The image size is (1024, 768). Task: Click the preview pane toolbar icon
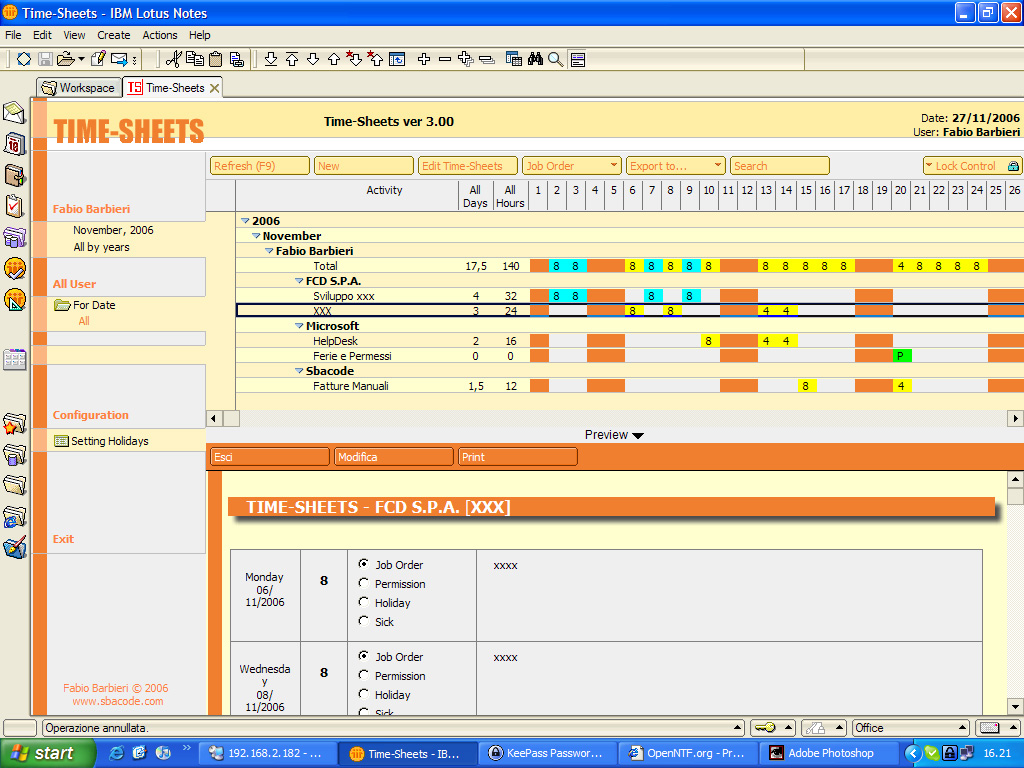click(577, 59)
